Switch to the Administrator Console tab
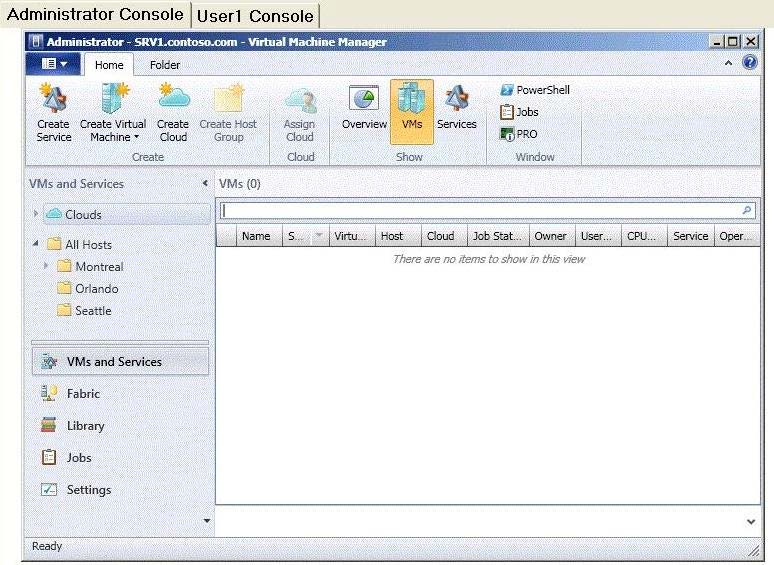The height and width of the screenshot is (565, 774). click(x=95, y=14)
